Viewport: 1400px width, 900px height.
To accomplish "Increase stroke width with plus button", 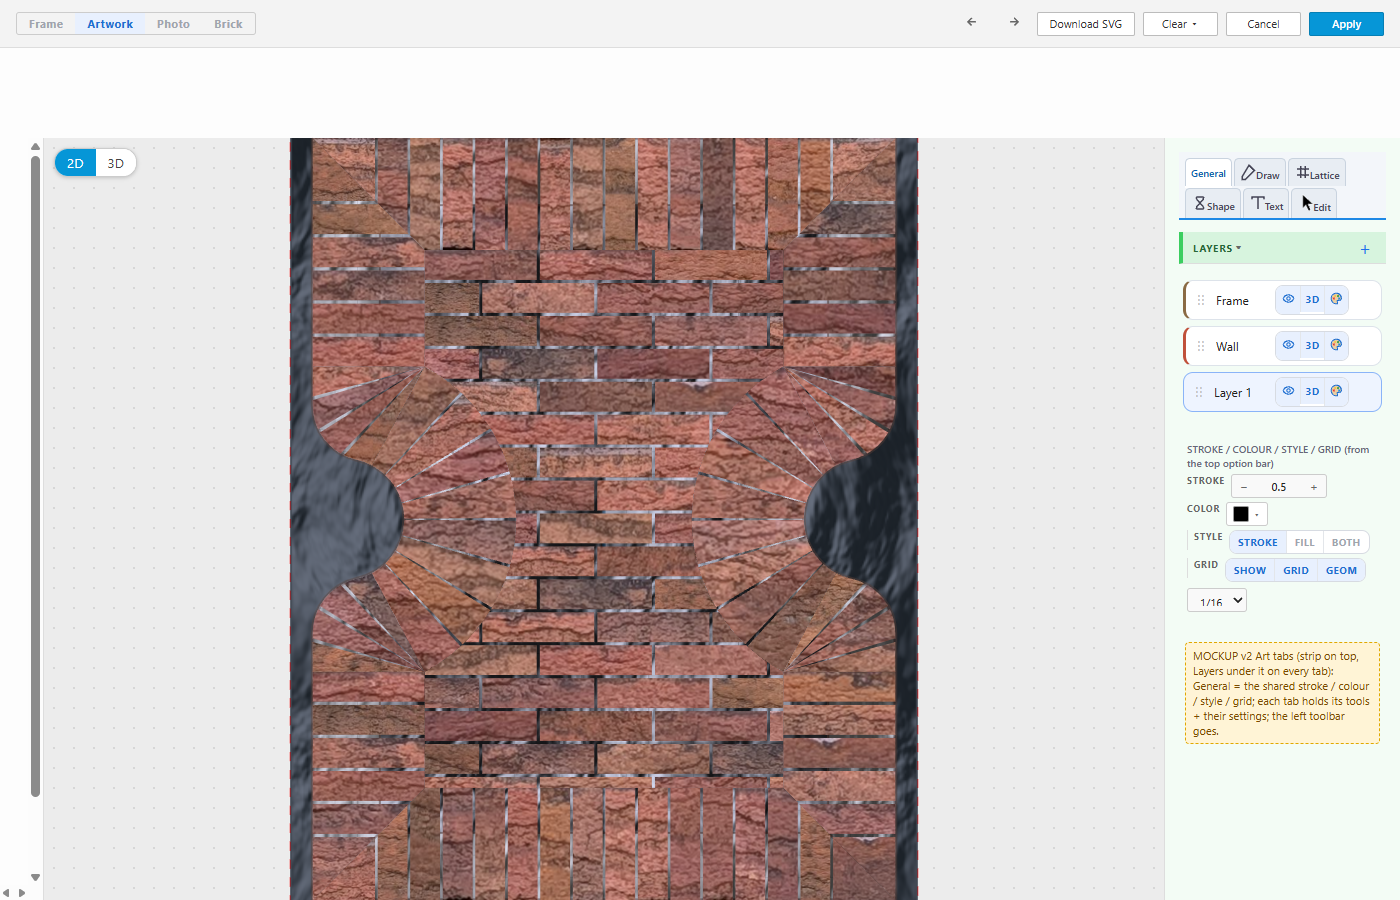I will click(x=1314, y=487).
